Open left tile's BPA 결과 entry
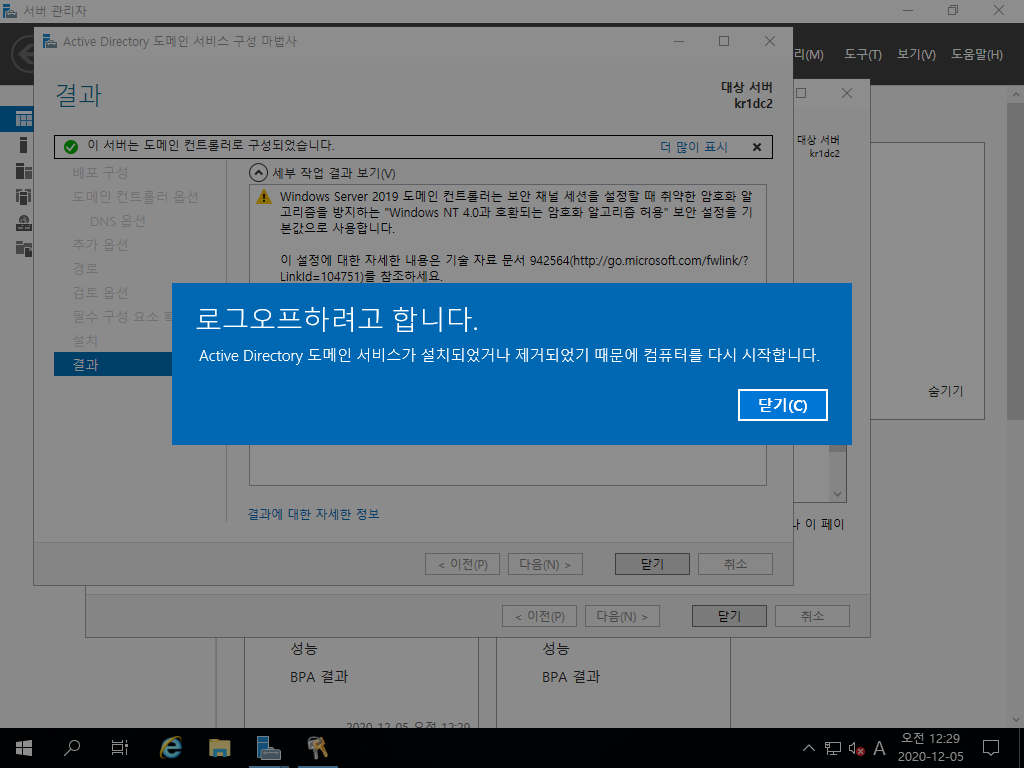Screen dimensions: 1024x768 [x=319, y=677]
